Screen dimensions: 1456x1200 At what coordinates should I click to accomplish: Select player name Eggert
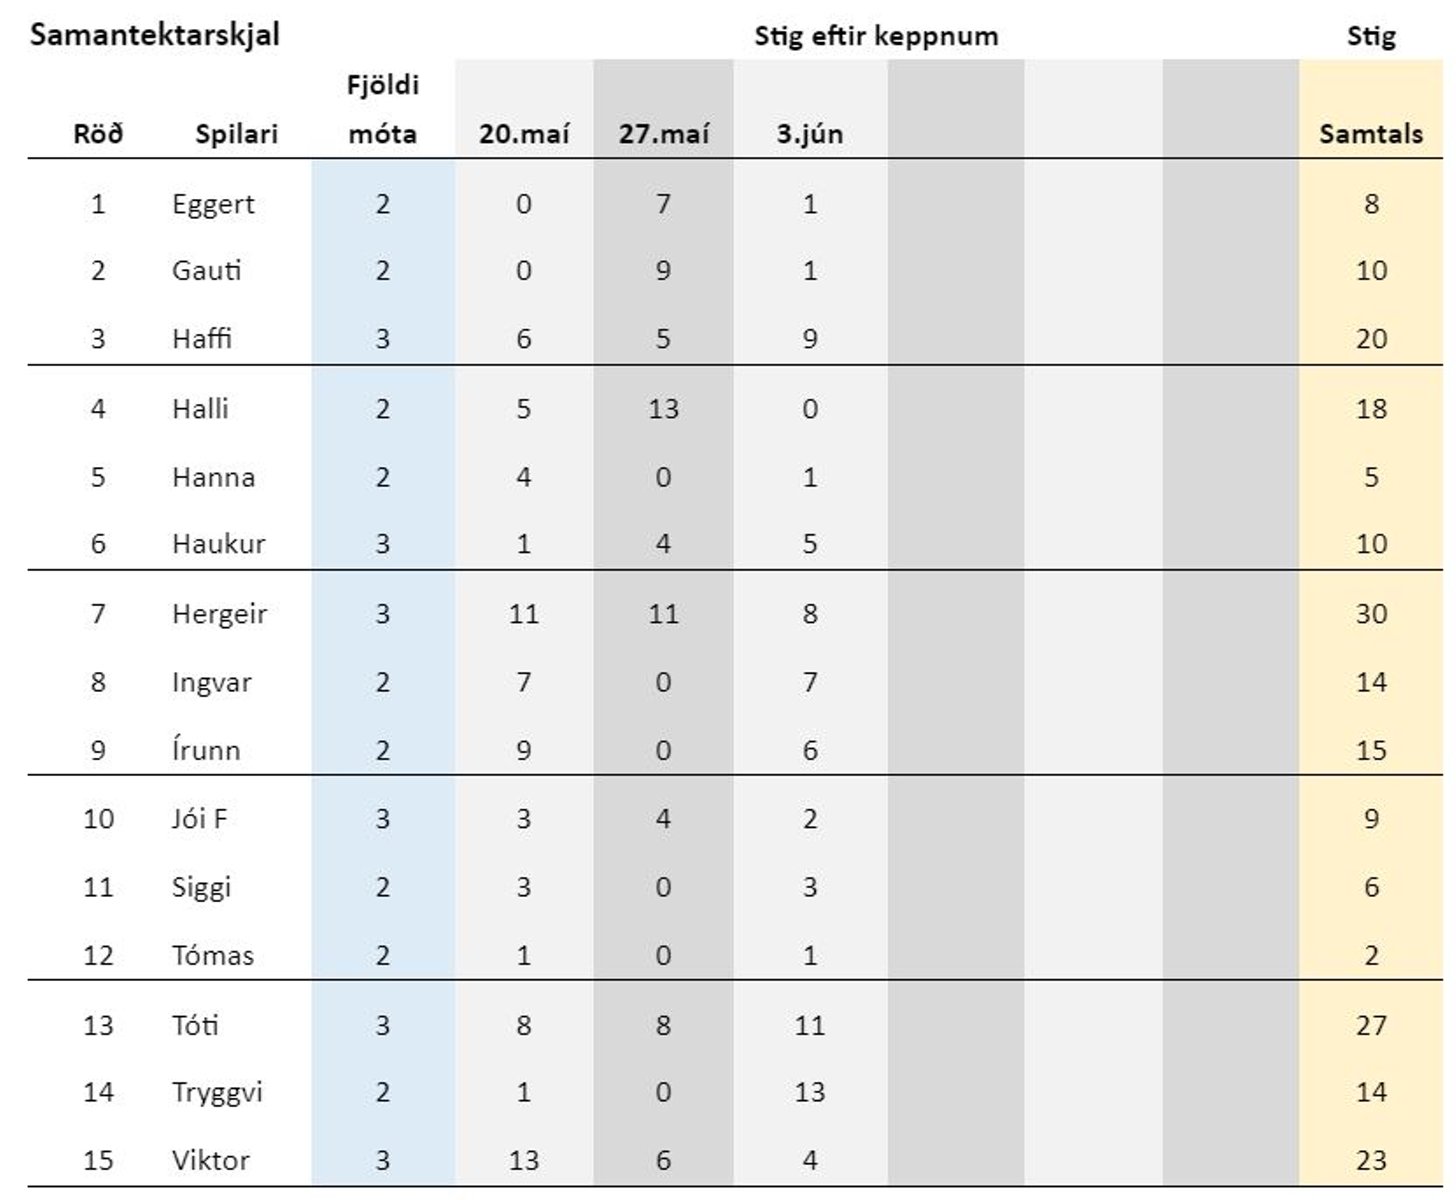pyautogui.click(x=213, y=205)
